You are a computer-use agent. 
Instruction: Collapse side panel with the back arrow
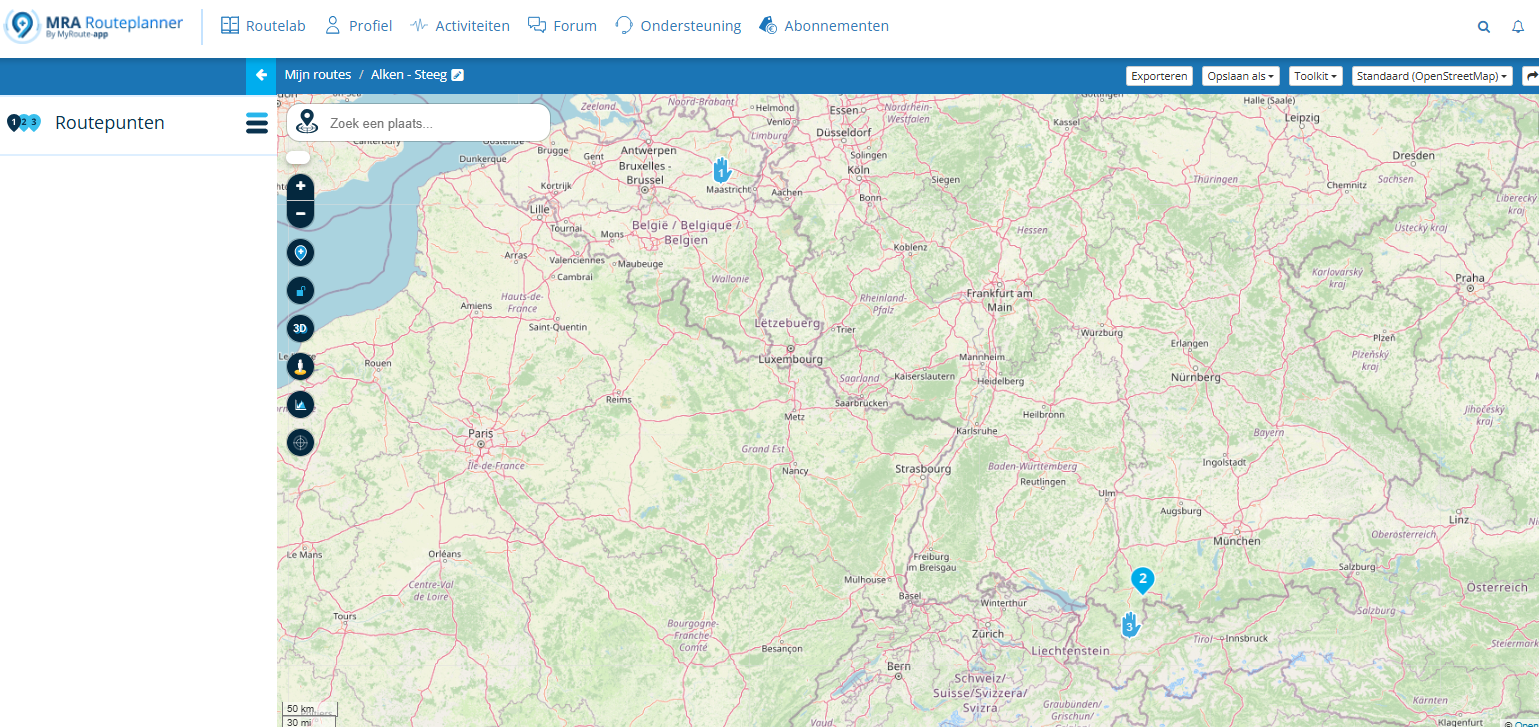click(261, 75)
